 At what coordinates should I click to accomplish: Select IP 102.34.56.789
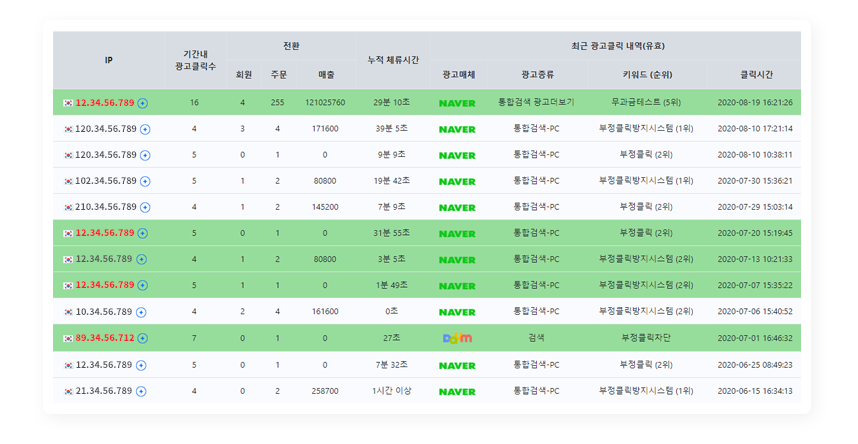pos(106,181)
